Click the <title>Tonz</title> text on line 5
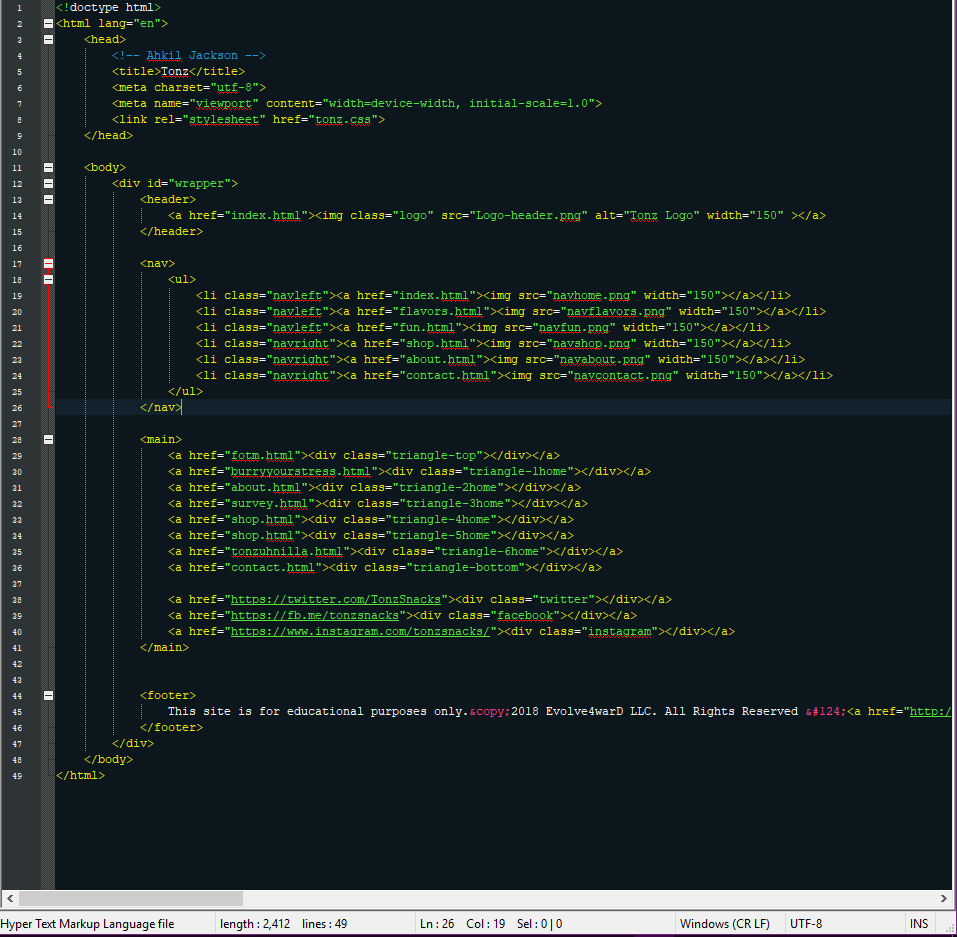Image resolution: width=957 pixels, height=937 pixels. pyautogui.click(x=180, y=71)
